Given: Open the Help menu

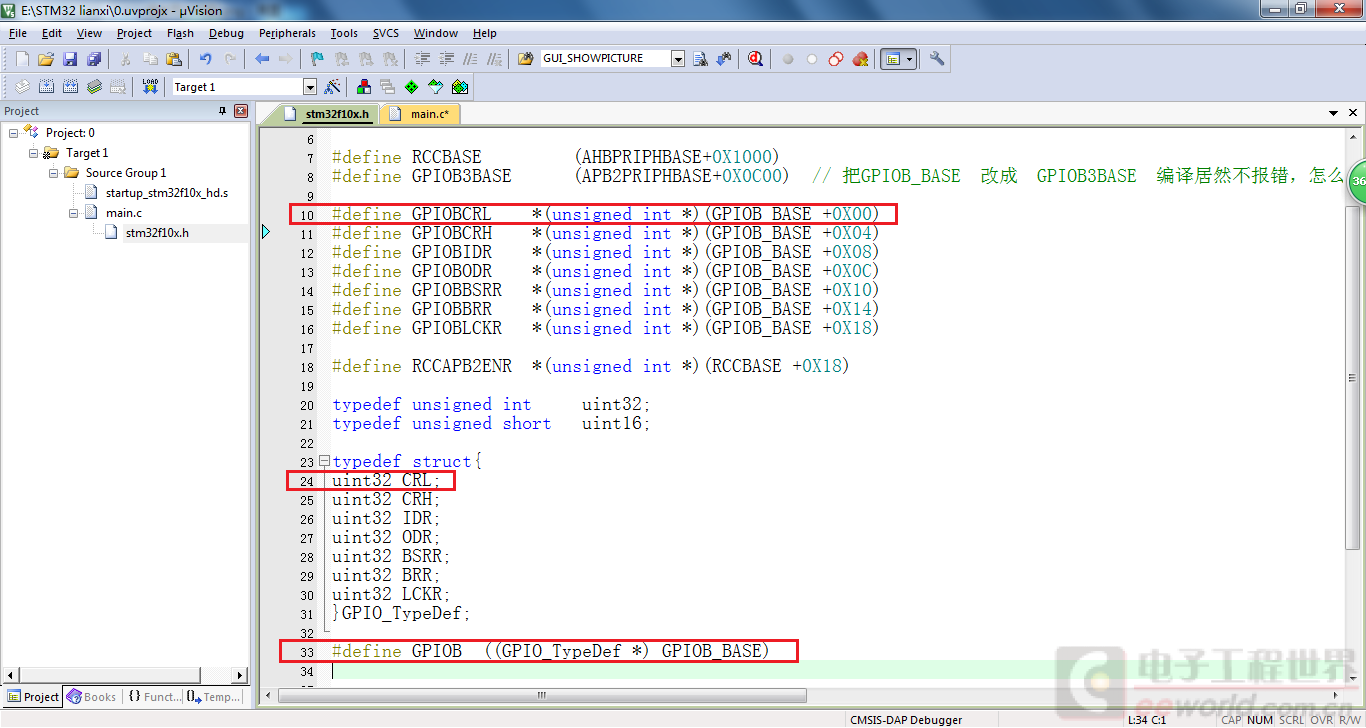Looking at the screenshot, I should 484,33.
